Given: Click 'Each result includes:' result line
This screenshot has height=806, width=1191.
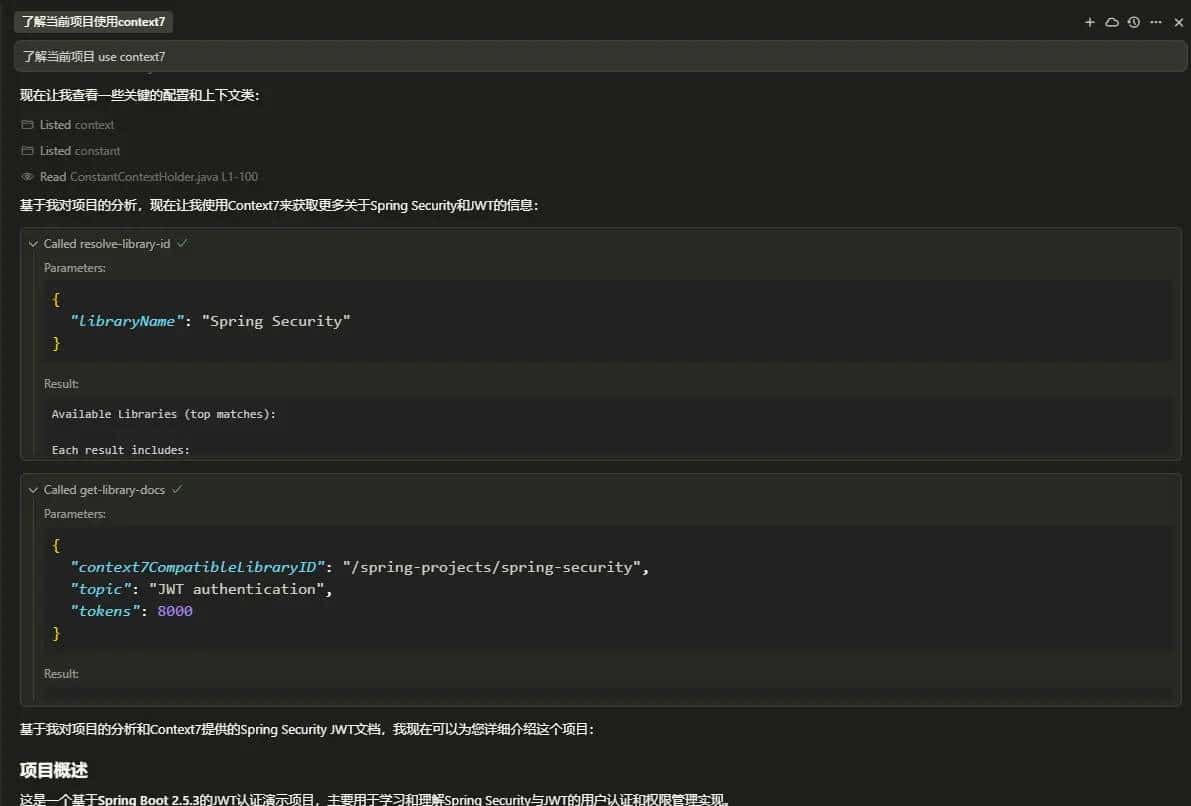Looking at the screenshot, I should 121,450.
